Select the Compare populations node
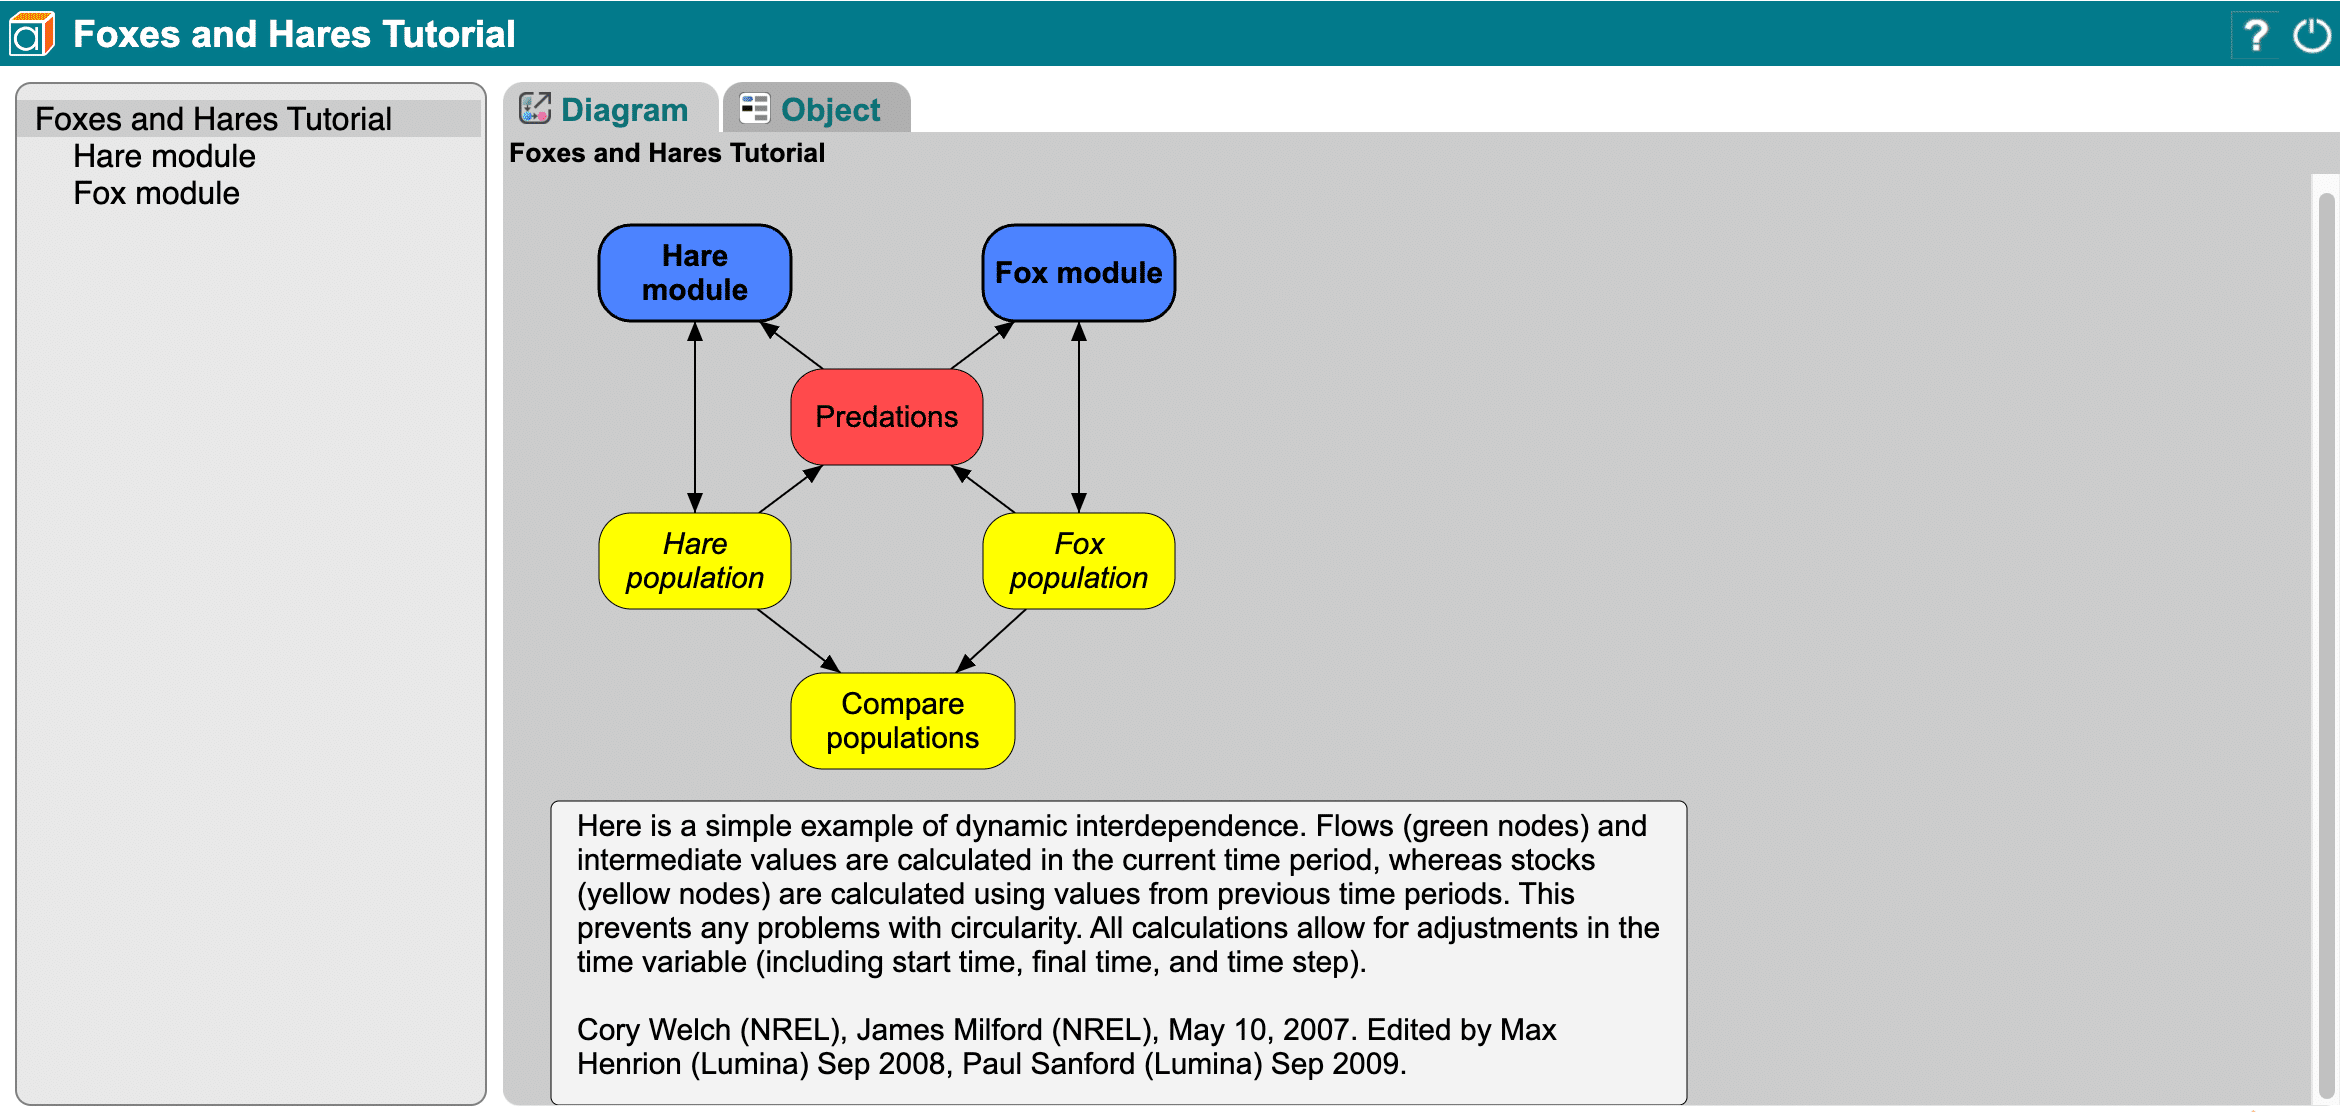2340x1112 pixels. [x=903, y=721]
